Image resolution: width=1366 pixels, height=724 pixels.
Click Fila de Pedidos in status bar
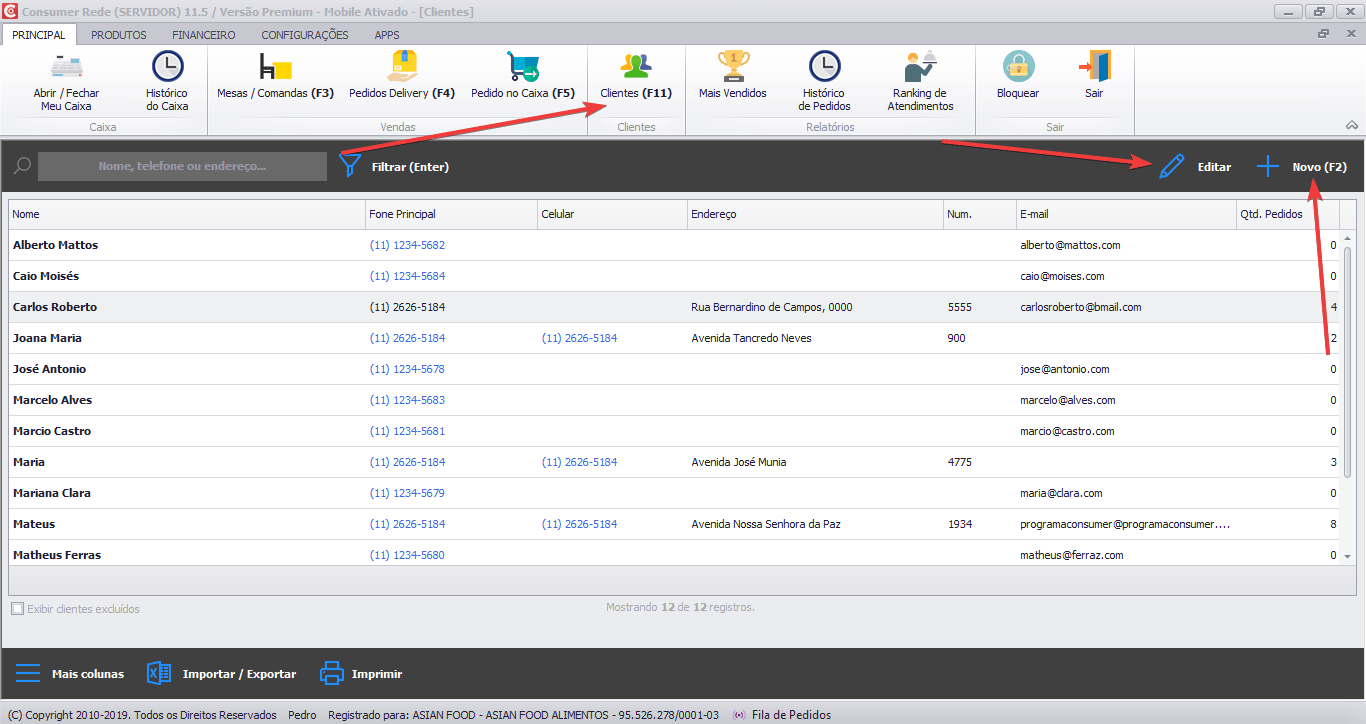(790, 715)
